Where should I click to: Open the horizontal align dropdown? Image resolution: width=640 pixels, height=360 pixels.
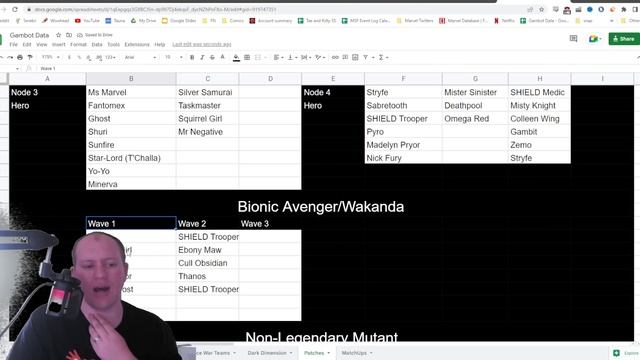click(x=279, y=58)
